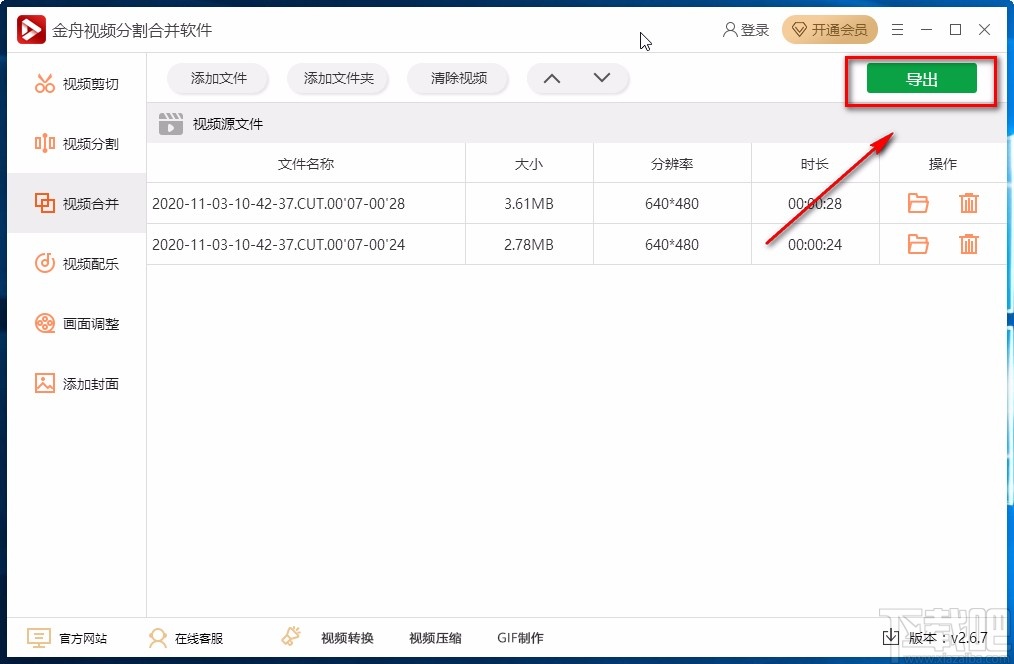Screen dimensions: 1014x664
Task: Open folder location of the 00'07-00'28 clip
Action: (x=917, y=203)
